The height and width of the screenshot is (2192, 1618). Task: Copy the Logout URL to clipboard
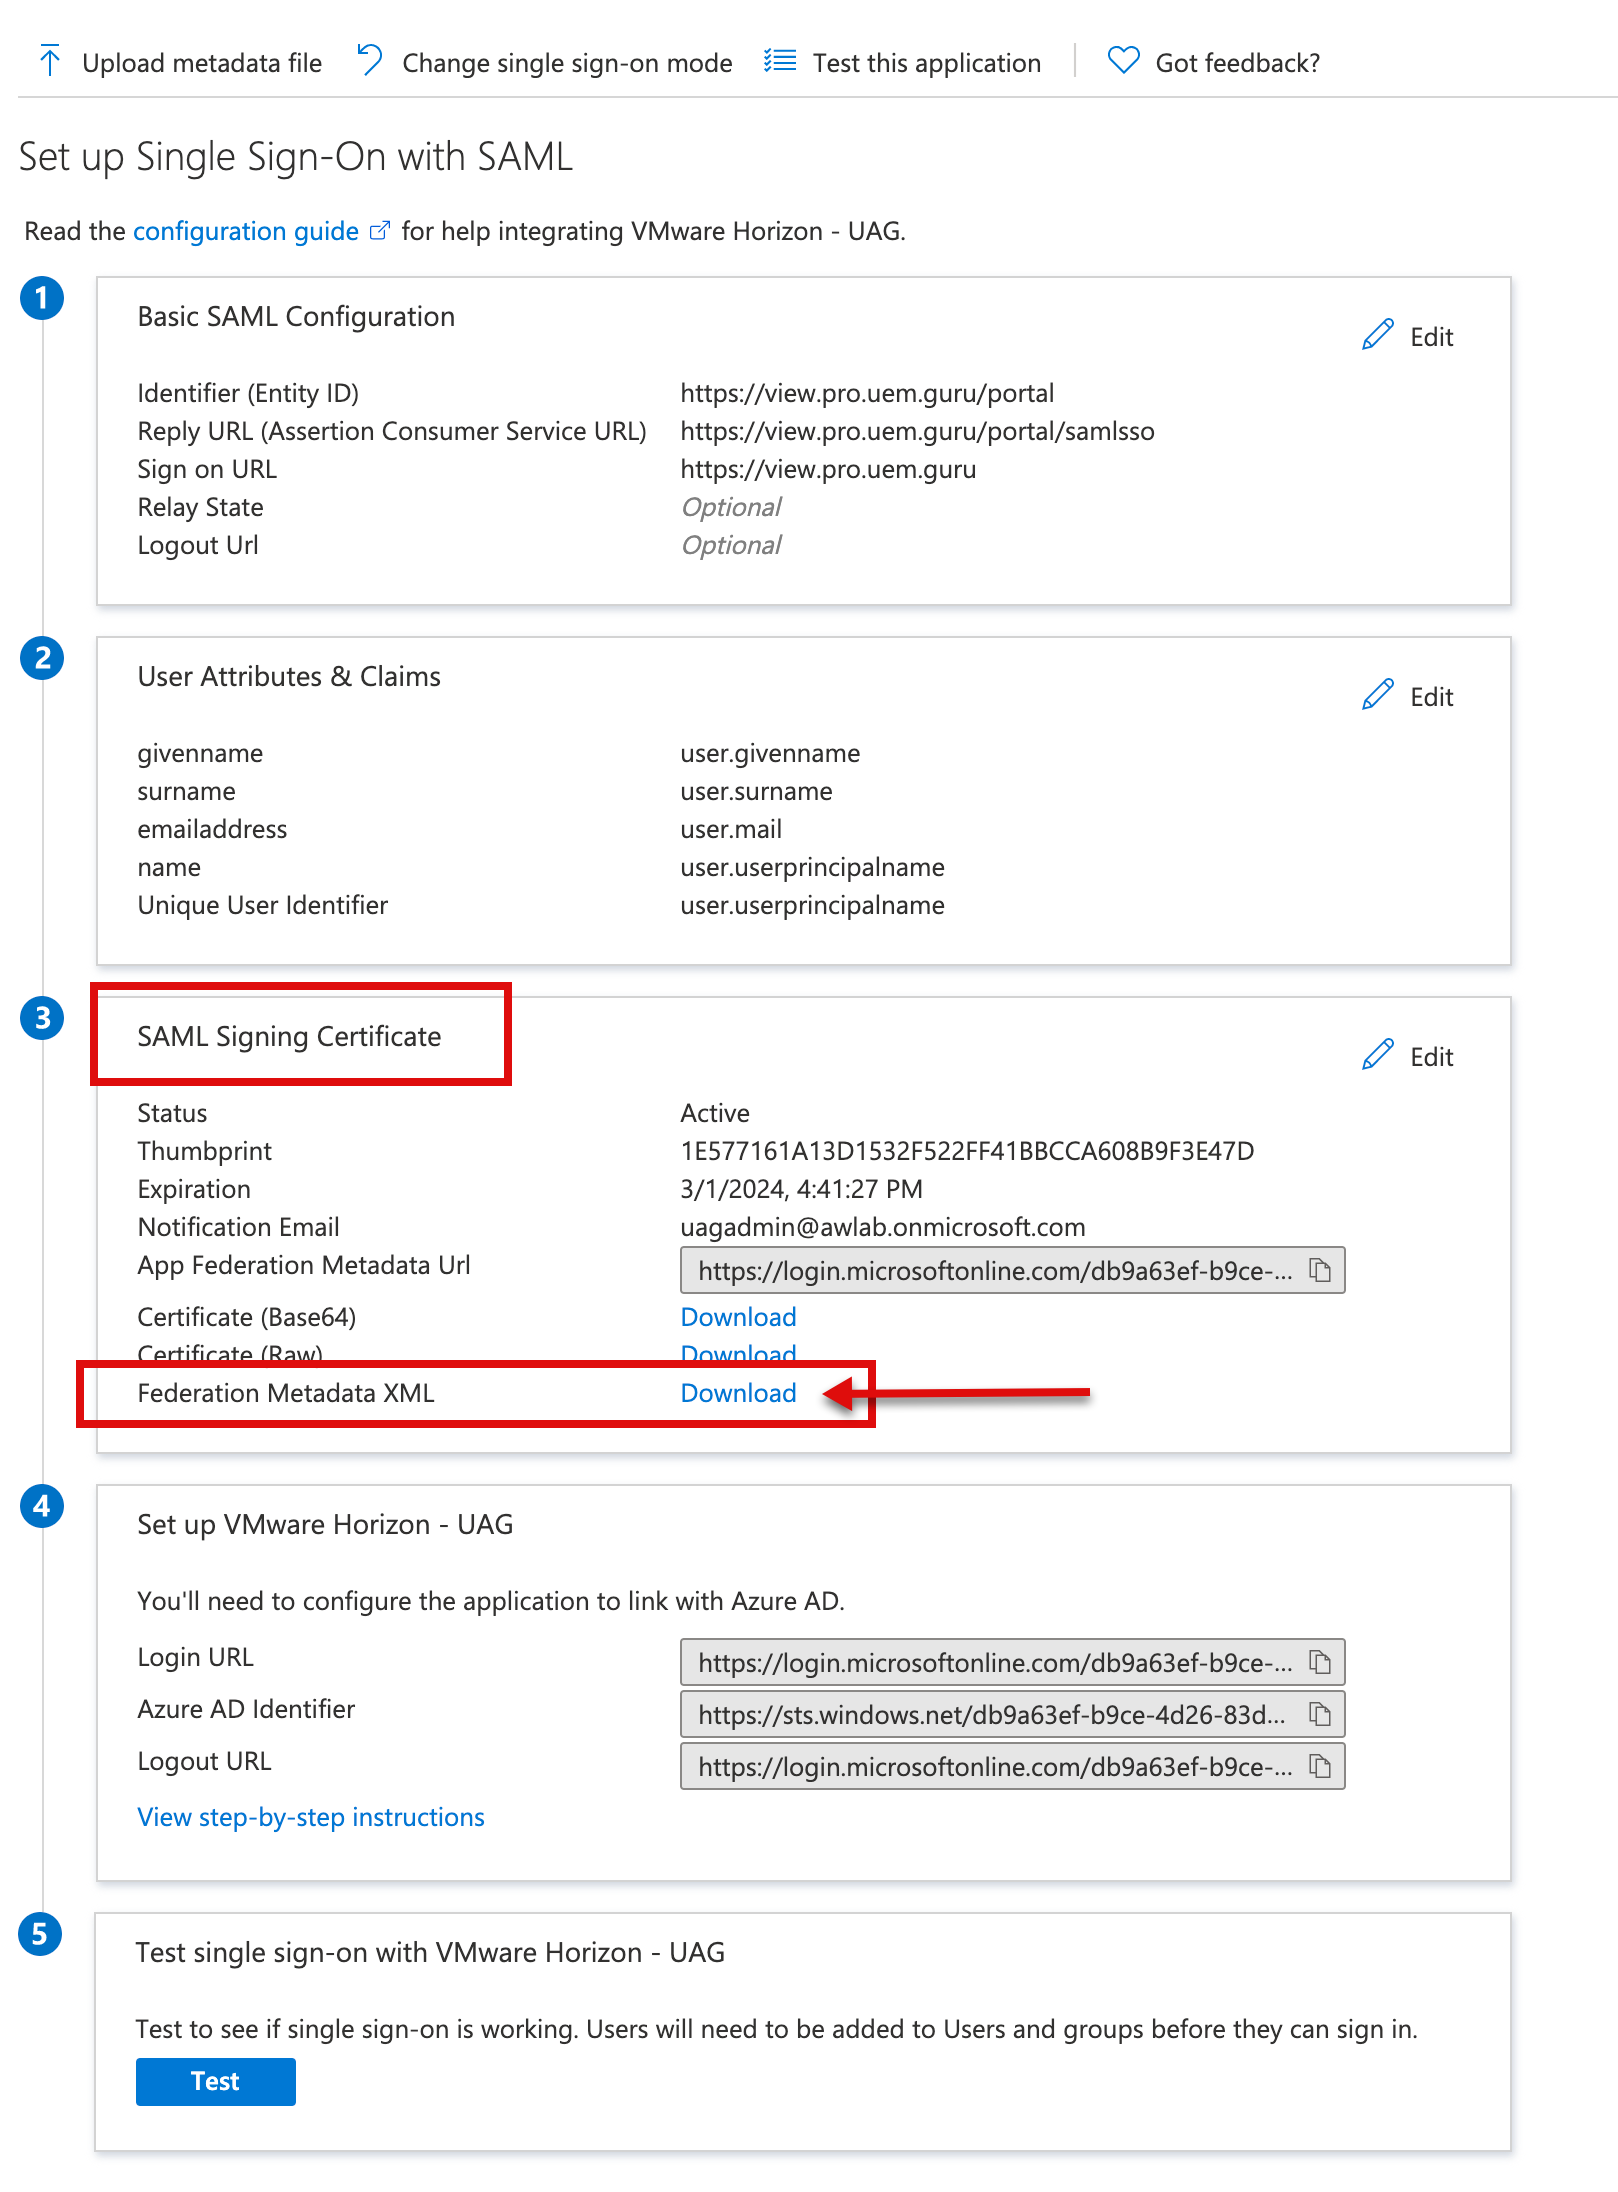click(1321, 1766)
